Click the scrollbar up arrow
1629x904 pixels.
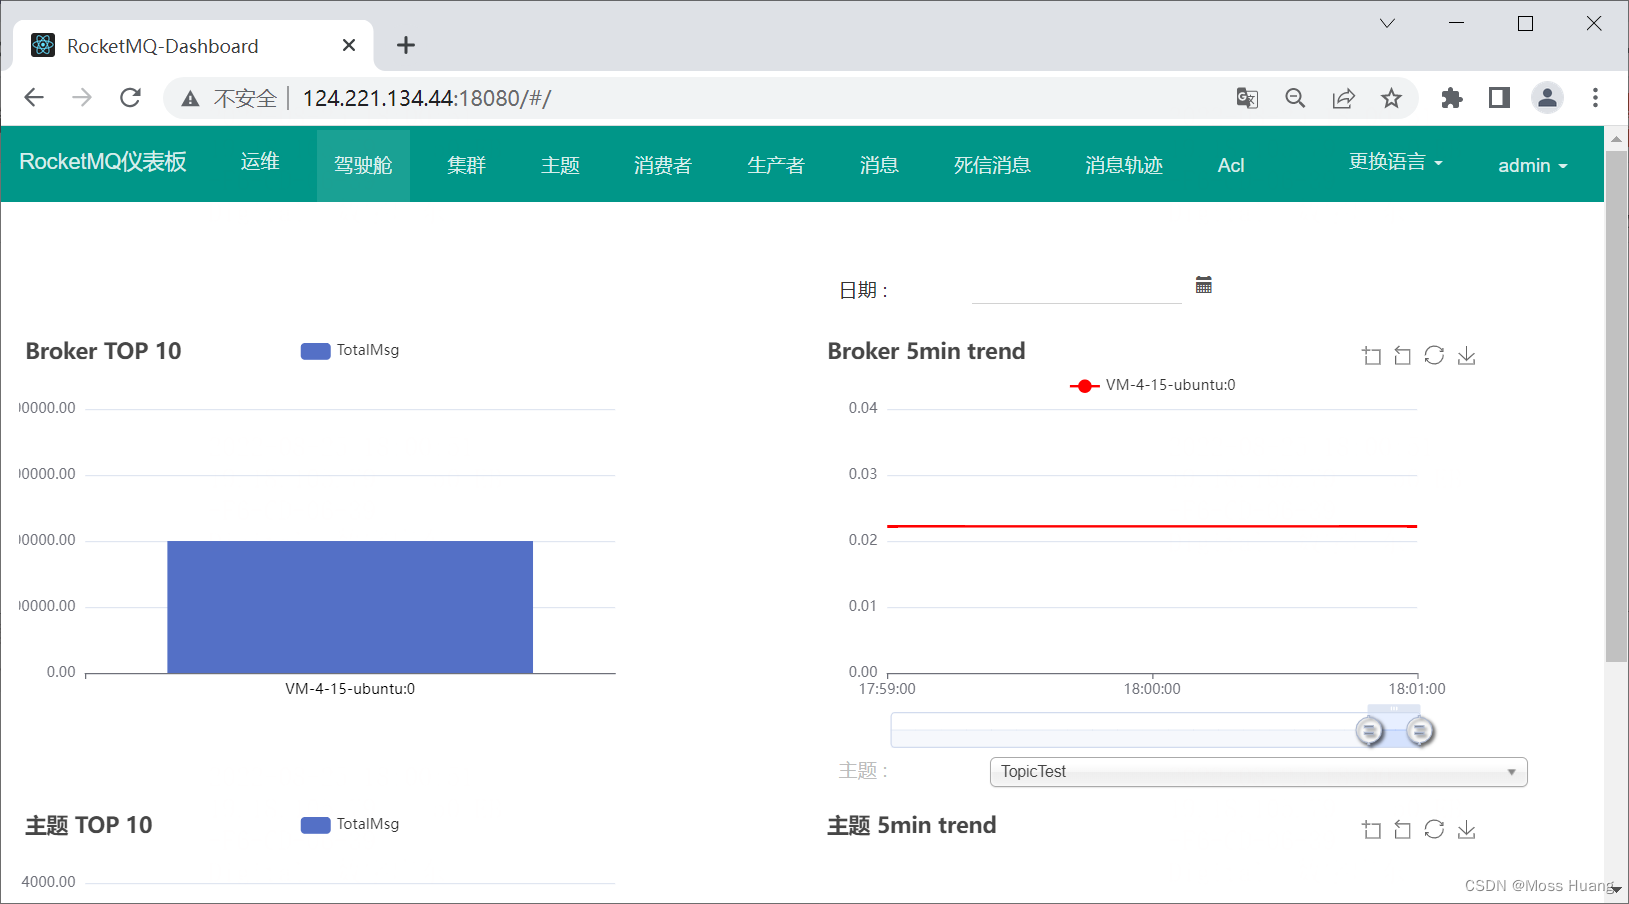click(x=1616, y=138)
